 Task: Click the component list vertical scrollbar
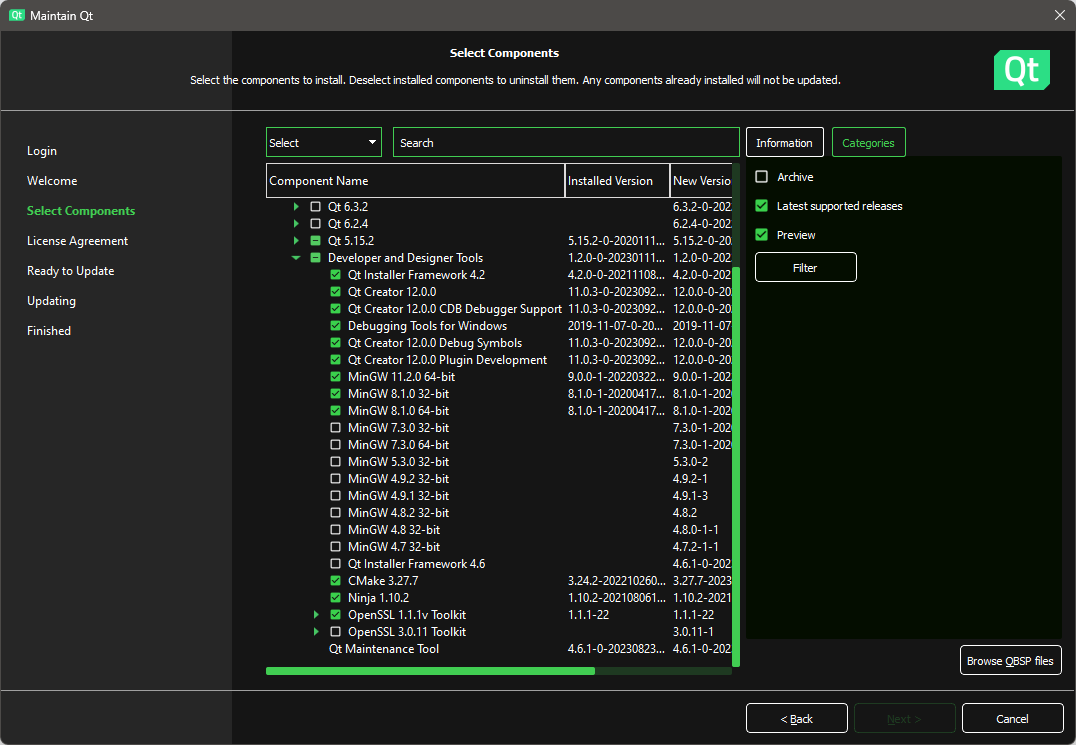pos(736,466)
